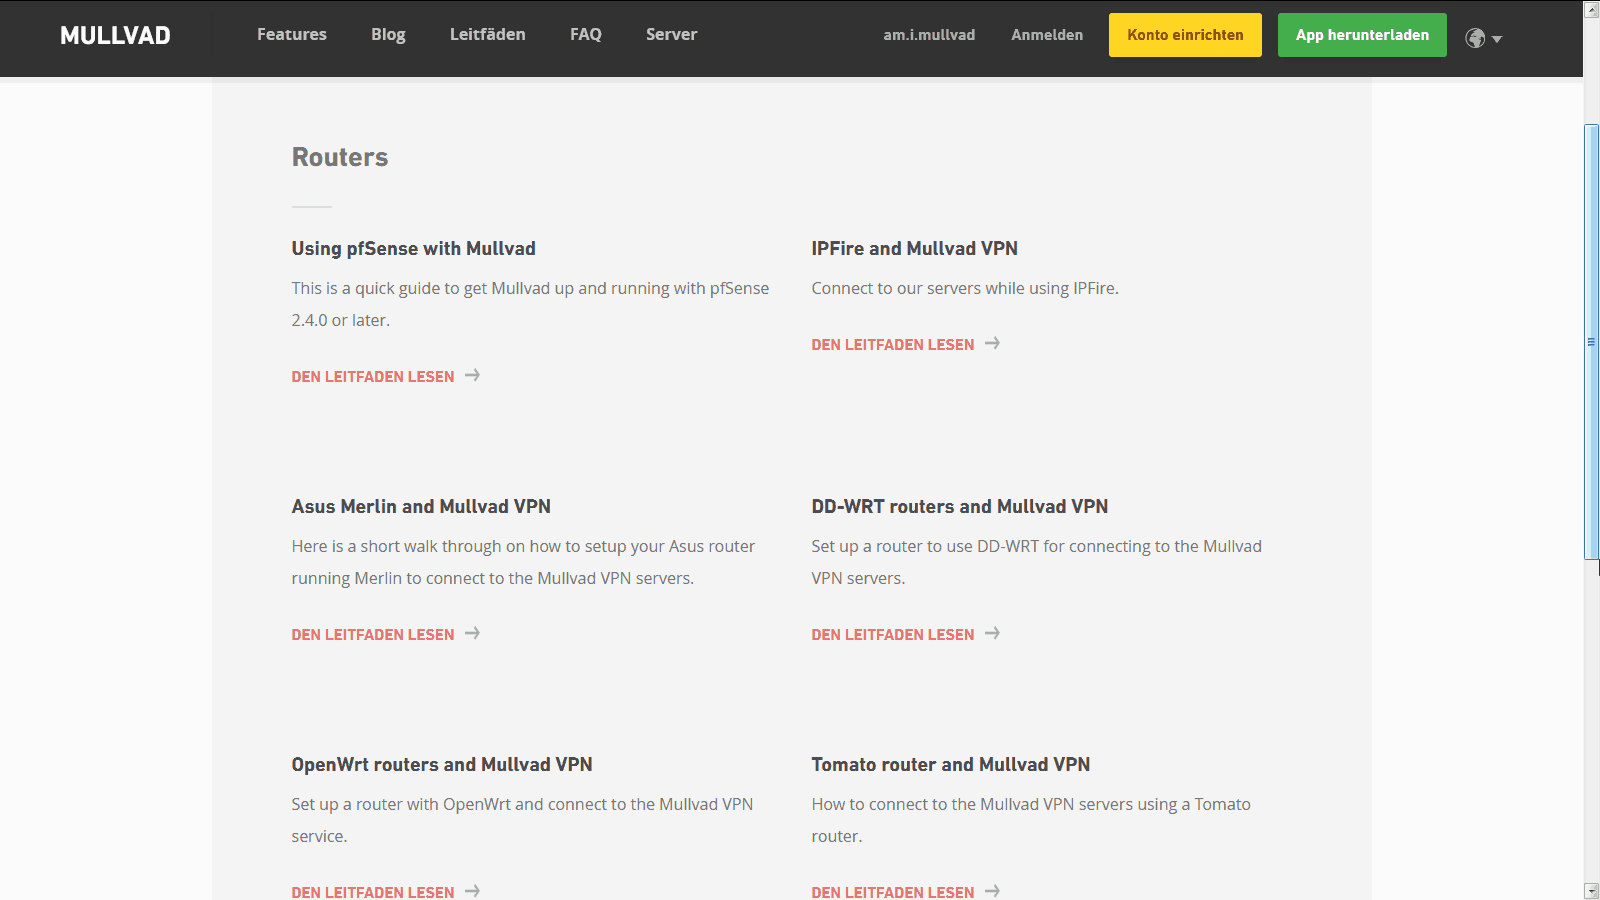The width and height of the screenshot is (1600, 900).
Task: Click DEN LEITFADEN LESEN under Asus Merlin
Action: pyautogui.click(x=373, y=634)
